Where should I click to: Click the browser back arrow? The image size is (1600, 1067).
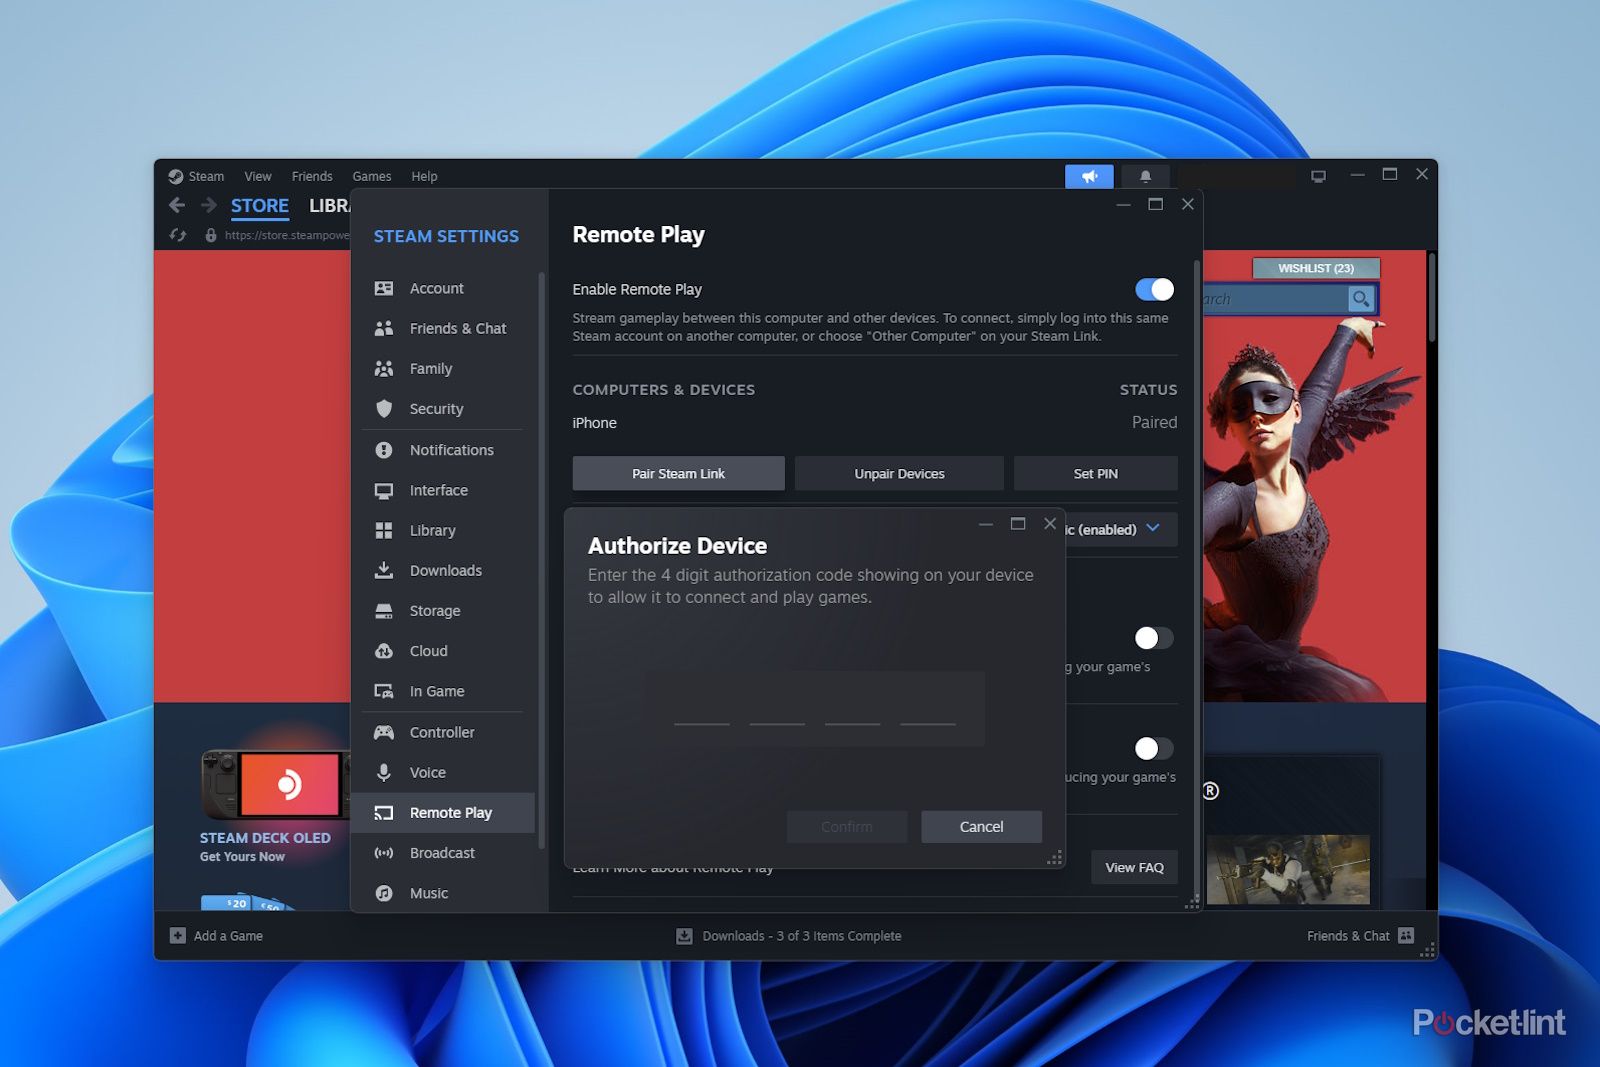(x=177, y=205)
